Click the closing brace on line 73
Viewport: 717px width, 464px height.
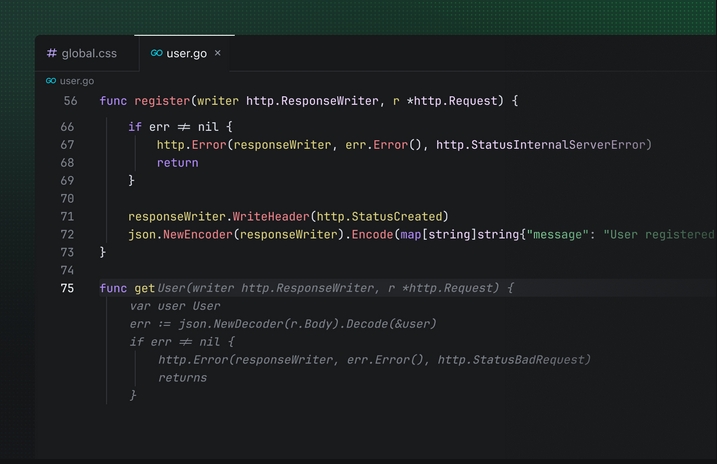[x=103, y=253]
